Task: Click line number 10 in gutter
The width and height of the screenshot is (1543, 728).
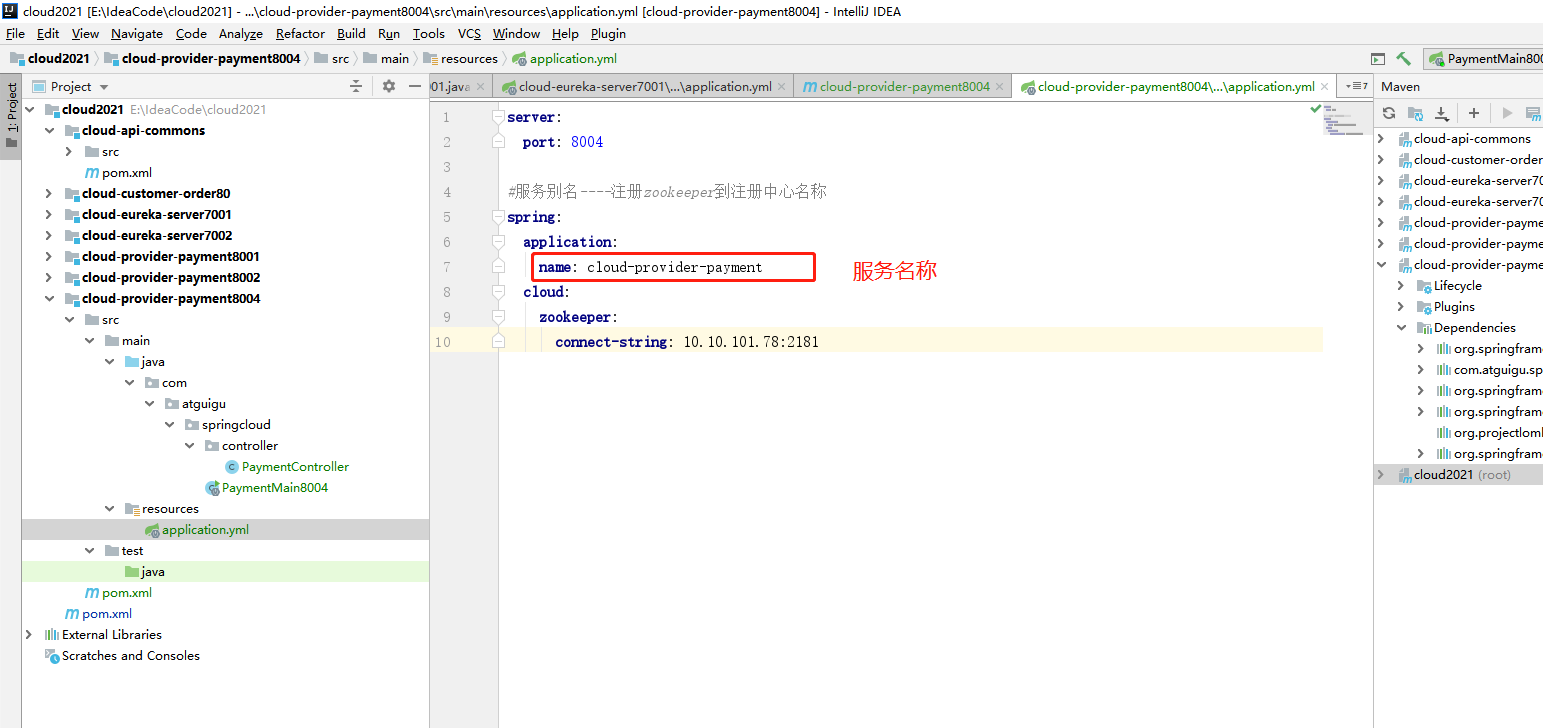Action: click(444, 342)
